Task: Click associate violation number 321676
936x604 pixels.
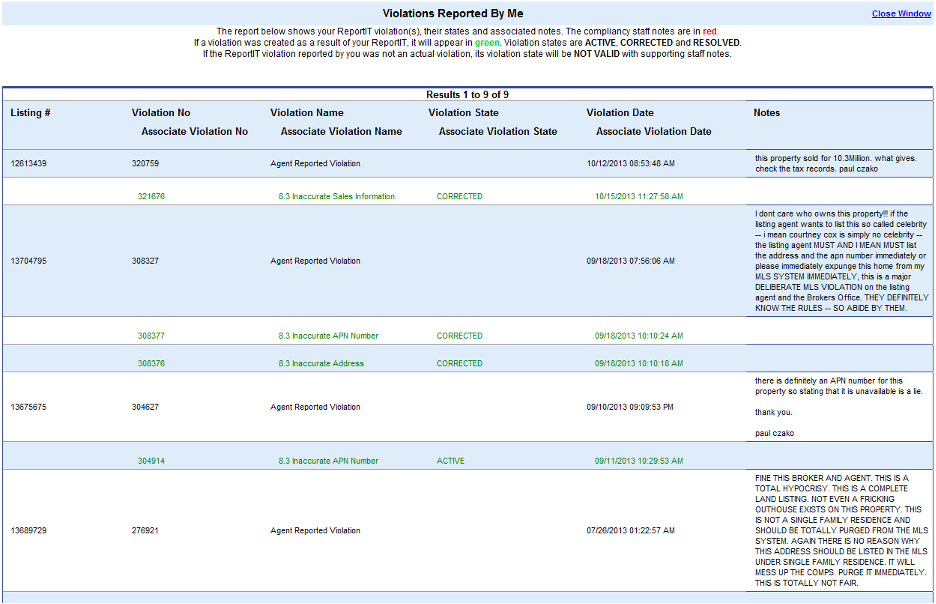Action: [151, 197]
